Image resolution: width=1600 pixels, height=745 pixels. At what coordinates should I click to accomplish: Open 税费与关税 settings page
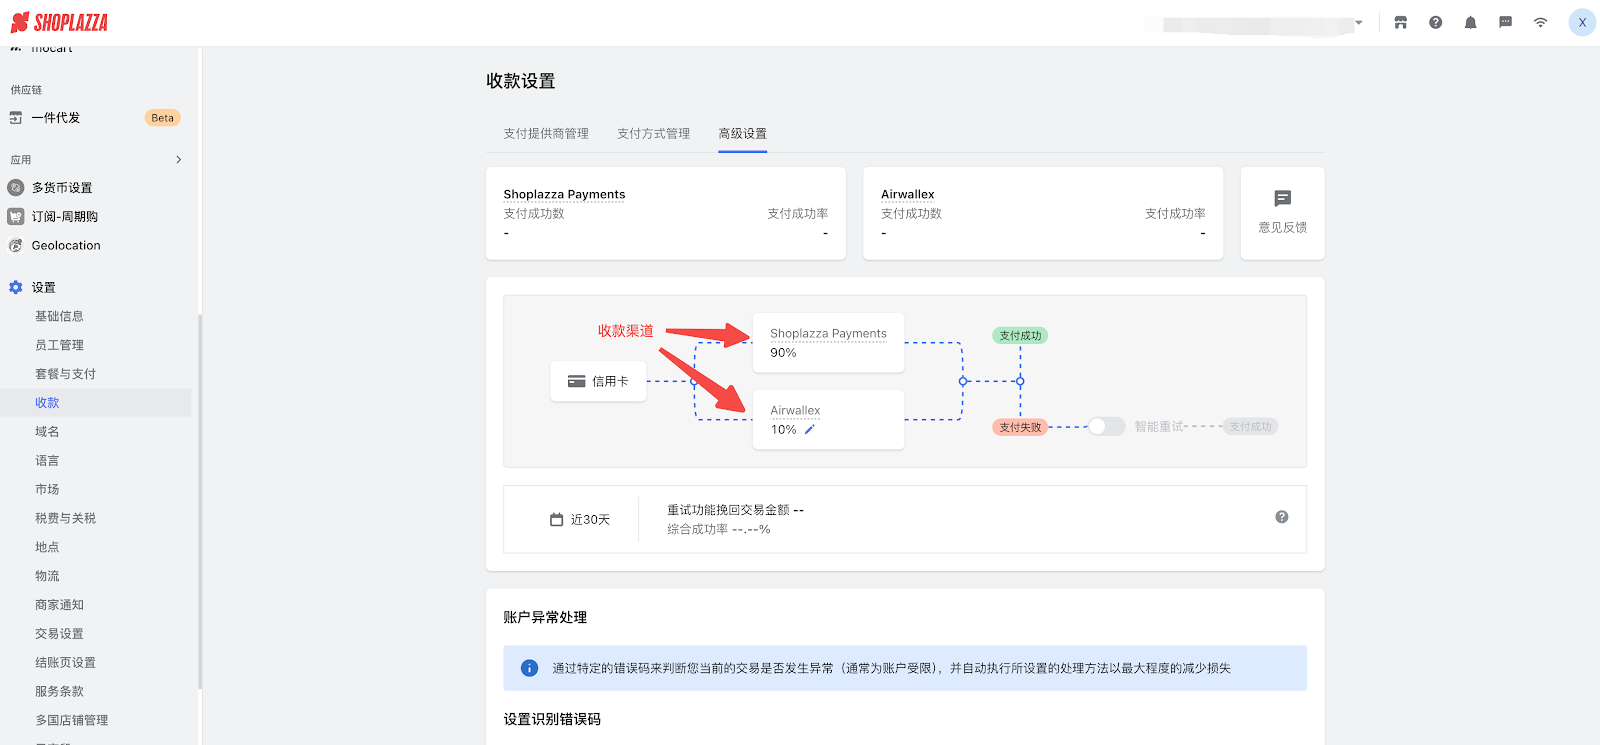pyautogui.click(x=65, y=518)
